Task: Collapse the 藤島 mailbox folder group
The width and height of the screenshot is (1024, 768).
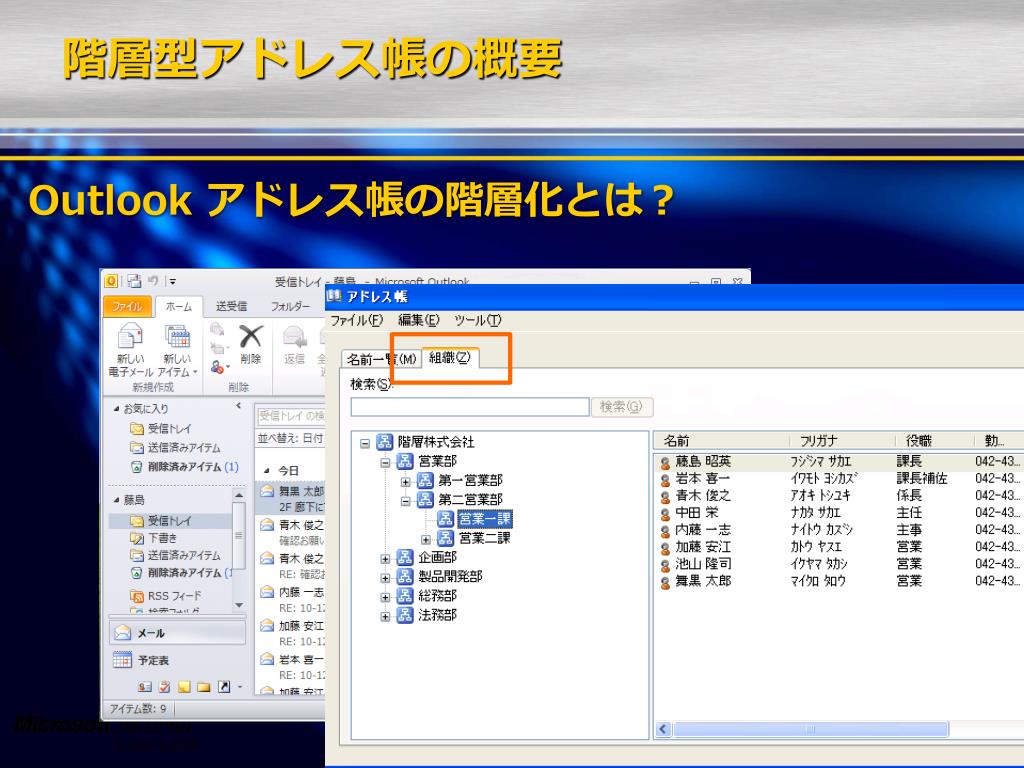Action: [116, 500]
